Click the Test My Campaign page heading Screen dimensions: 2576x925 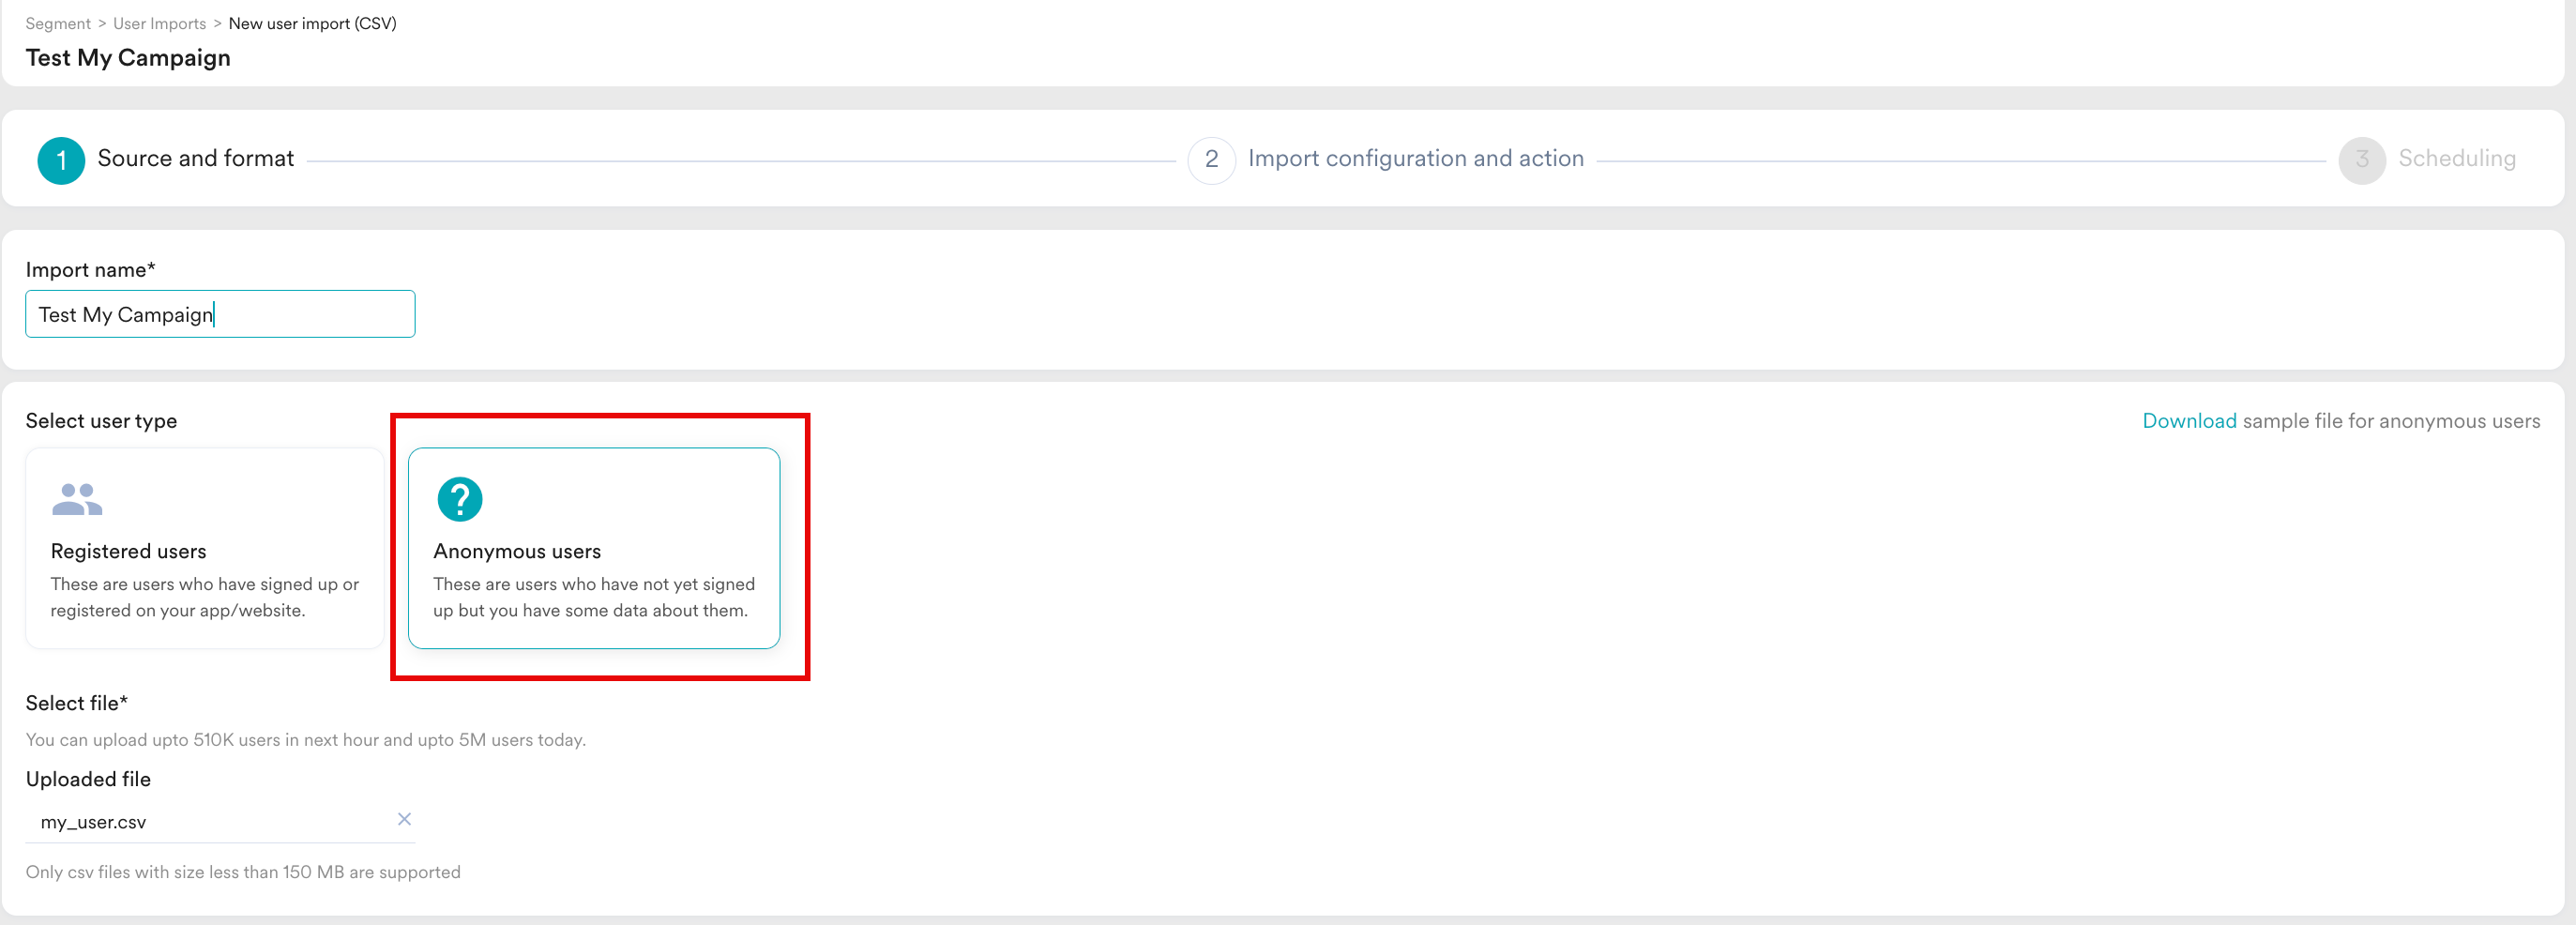pos(128,58)
